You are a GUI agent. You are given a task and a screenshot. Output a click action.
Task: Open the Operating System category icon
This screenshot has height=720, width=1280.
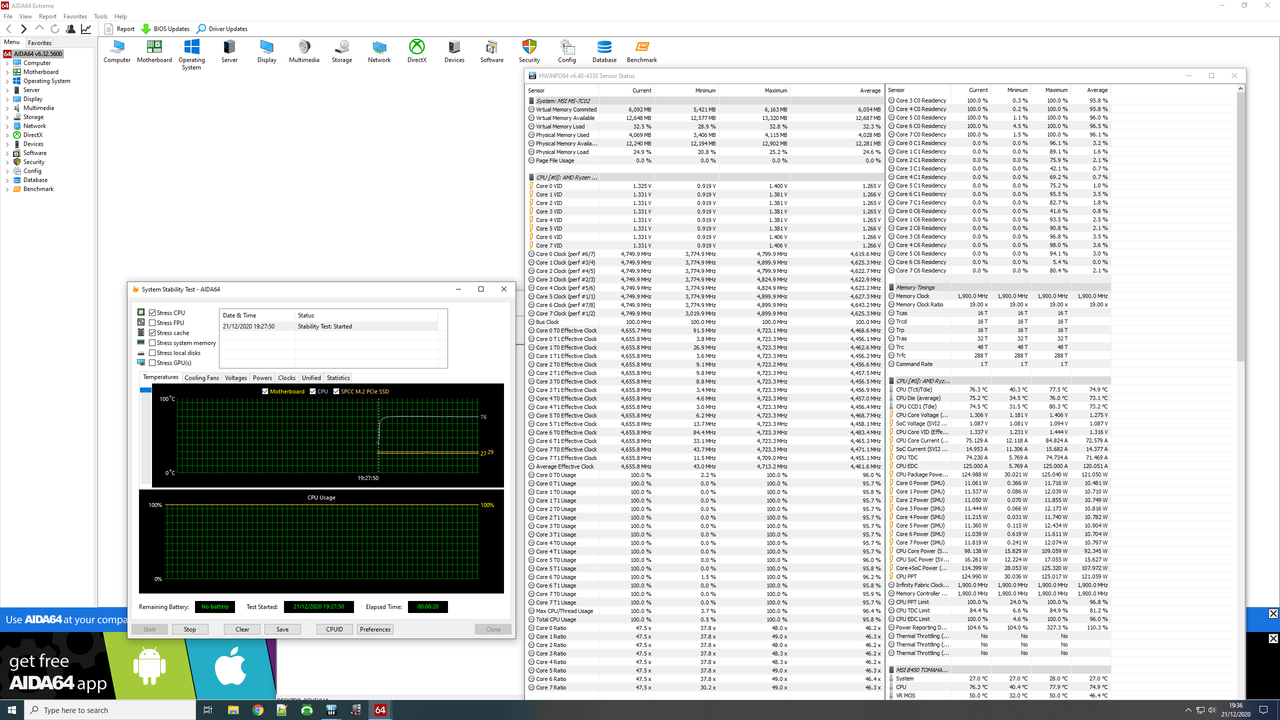click(x=192, y=54)
